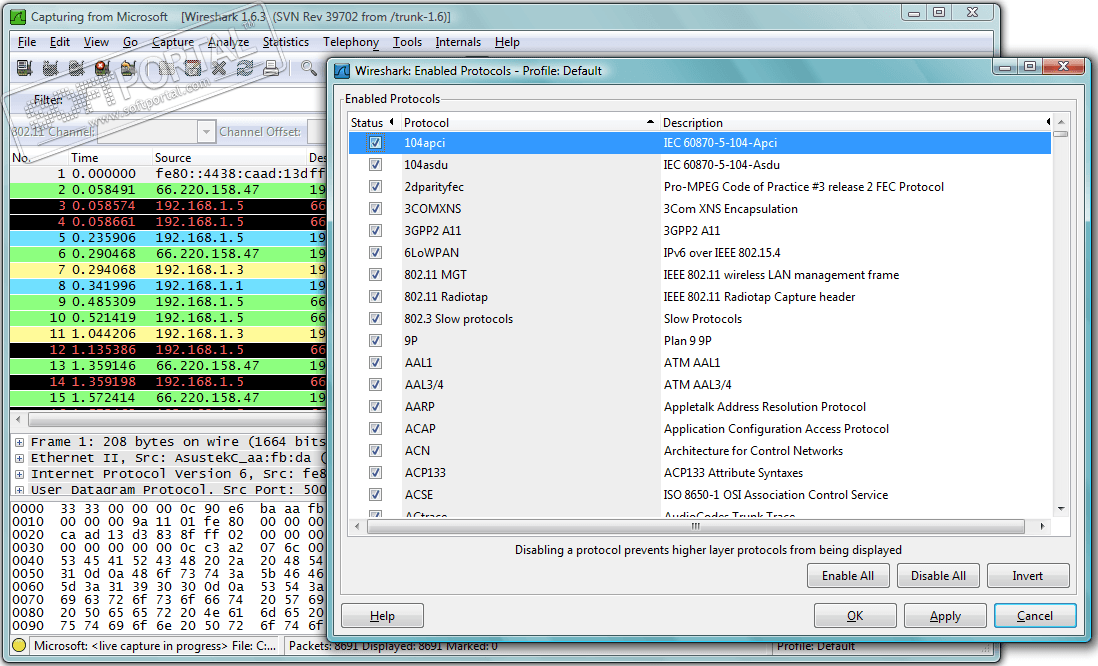
Task: Click the protocol list horizontal scrollbar
Action: point(695,527)
